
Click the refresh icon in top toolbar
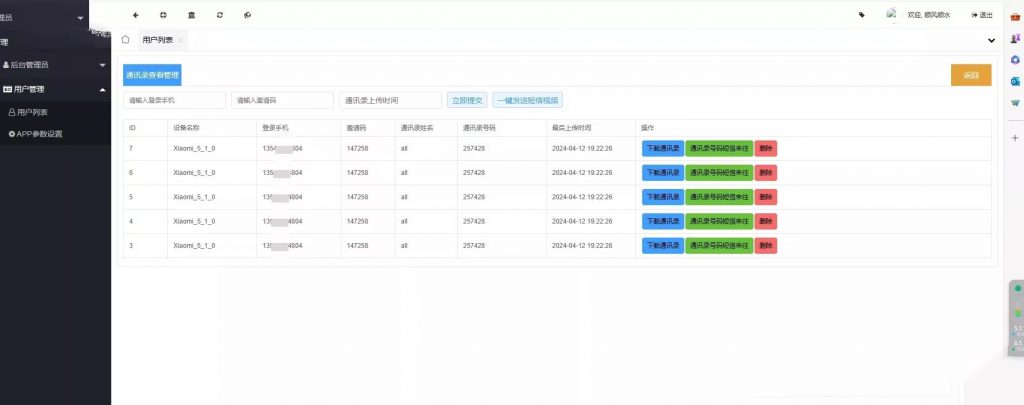(219, 15)
